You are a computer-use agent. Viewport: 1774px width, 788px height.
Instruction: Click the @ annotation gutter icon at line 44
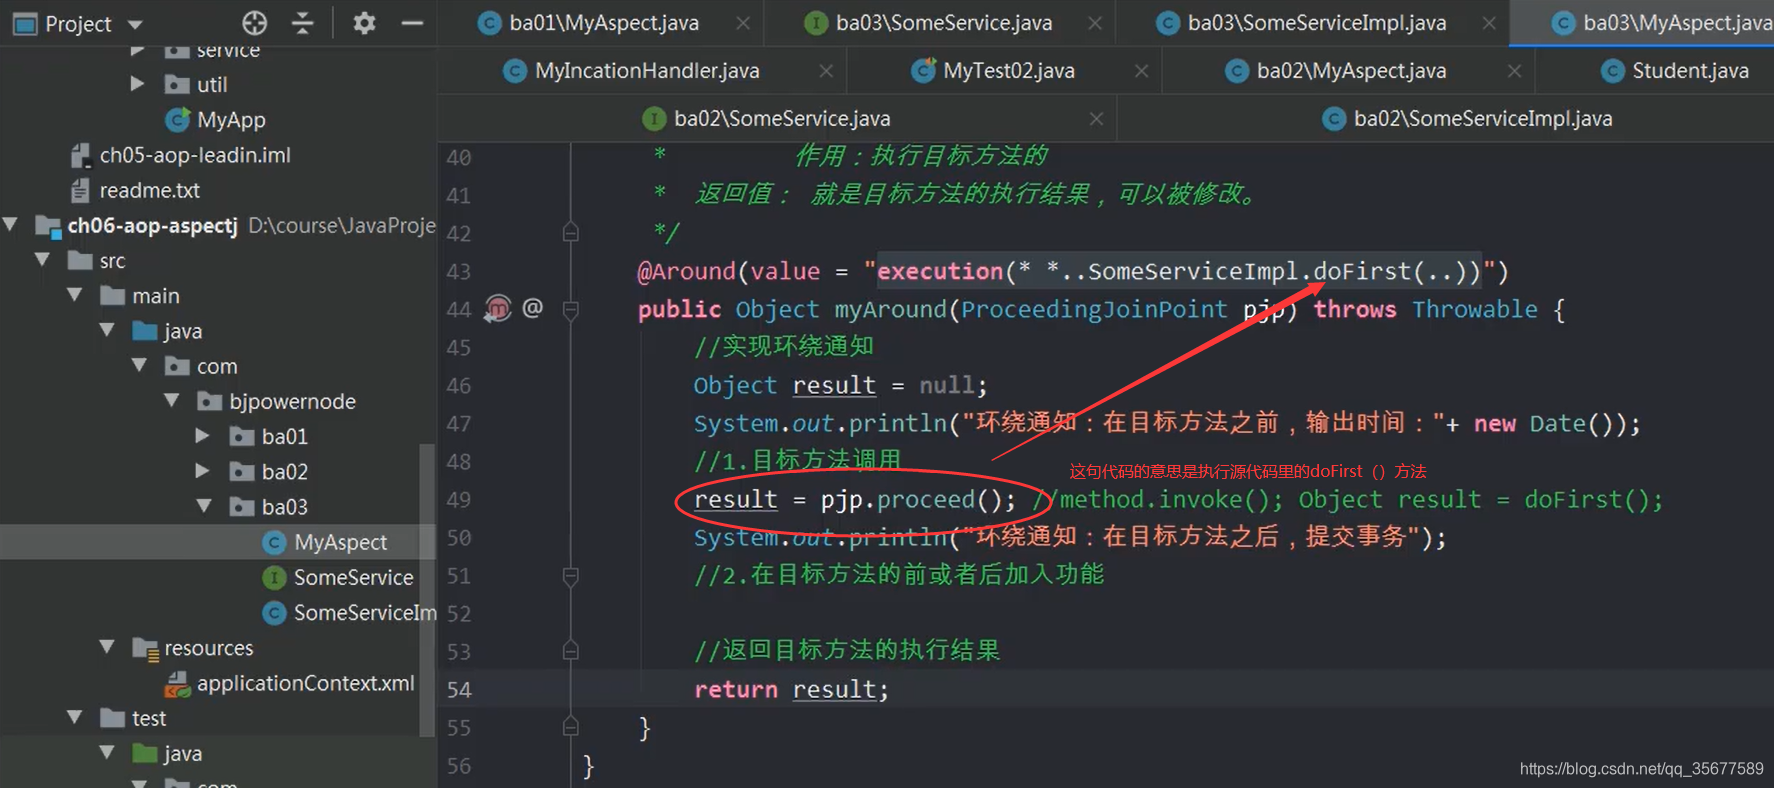click(533, 308)
